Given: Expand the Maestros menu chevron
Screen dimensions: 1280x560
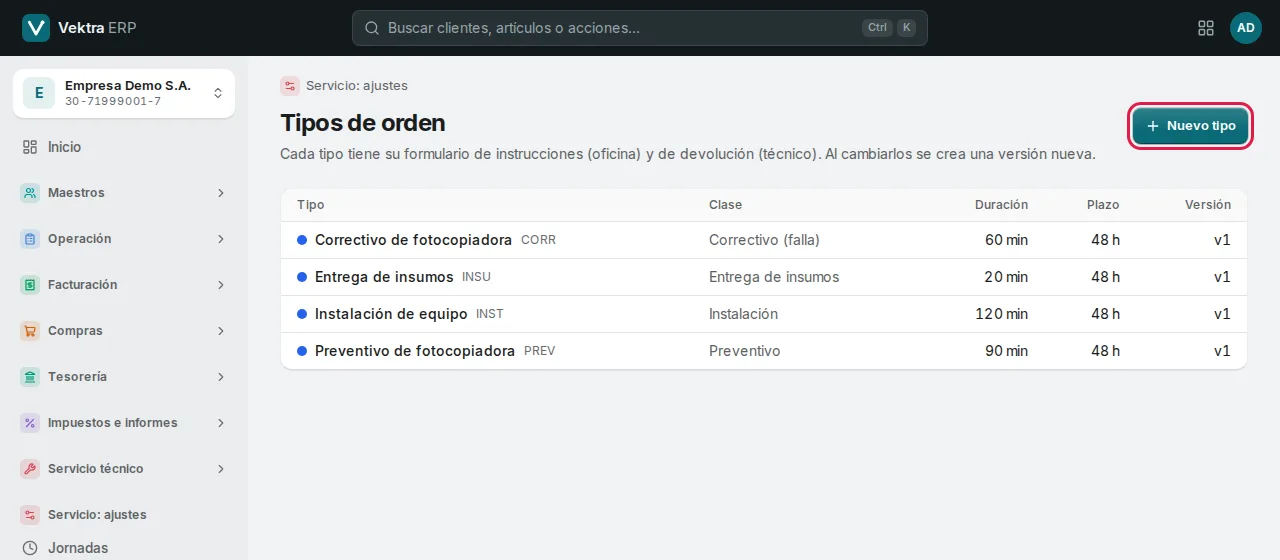Looking at the screenshot, I should click(221, 193).
